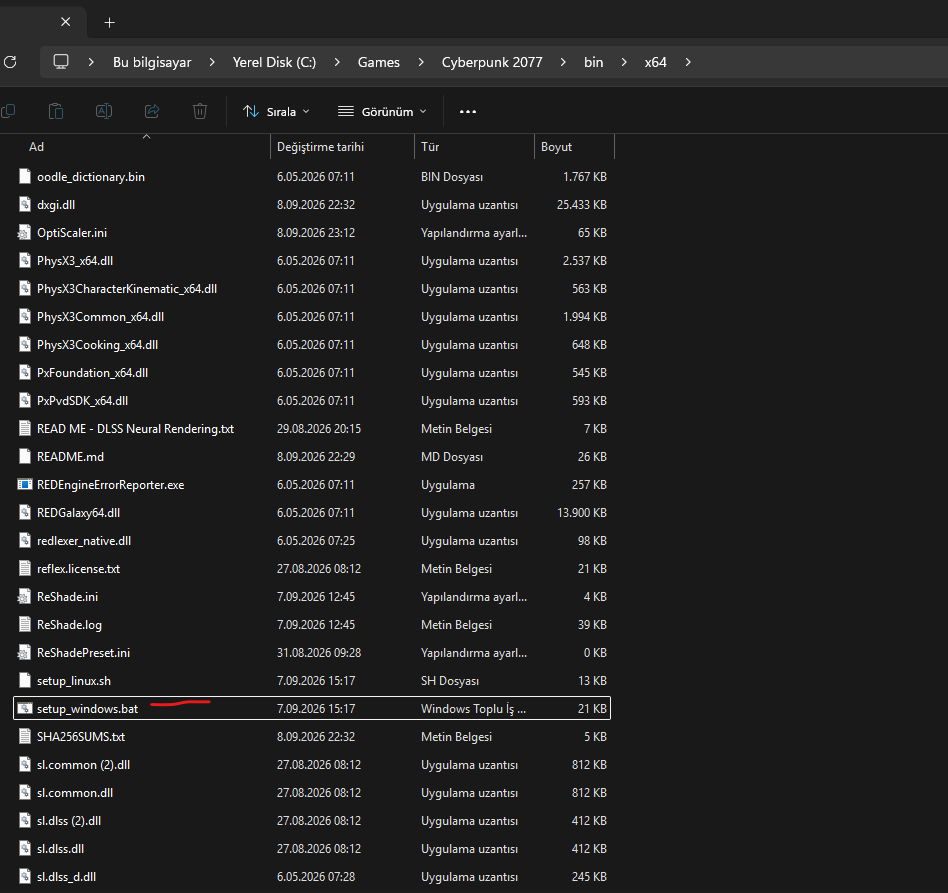Open the Sırala sort dropdown
This screenshot has width=948, height=893.
(276, 112)
